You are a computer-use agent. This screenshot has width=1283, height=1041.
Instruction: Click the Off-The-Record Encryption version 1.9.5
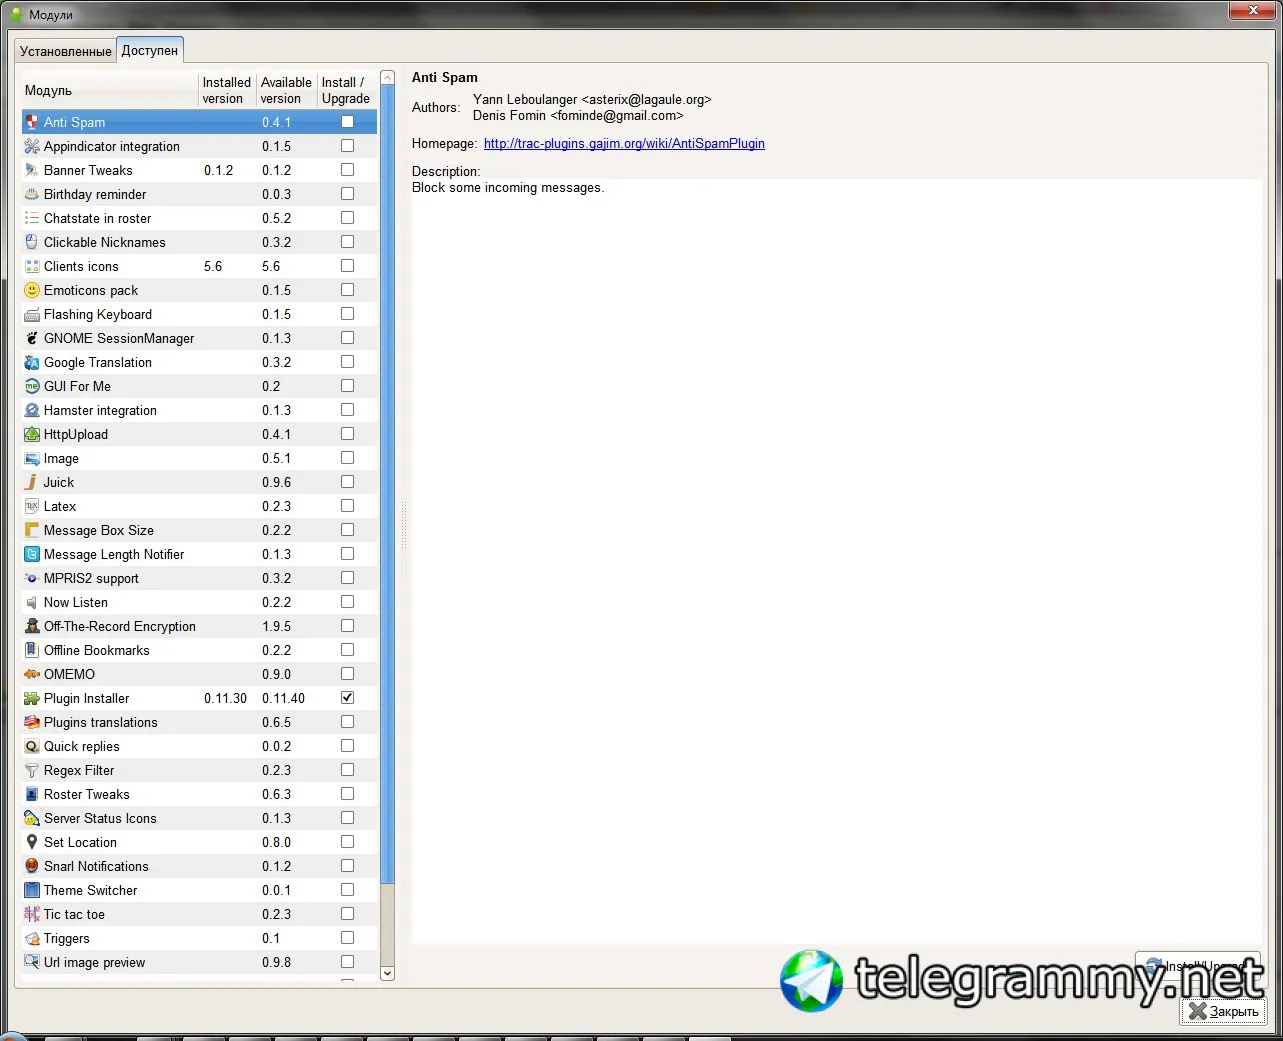(x=277, y=626)
